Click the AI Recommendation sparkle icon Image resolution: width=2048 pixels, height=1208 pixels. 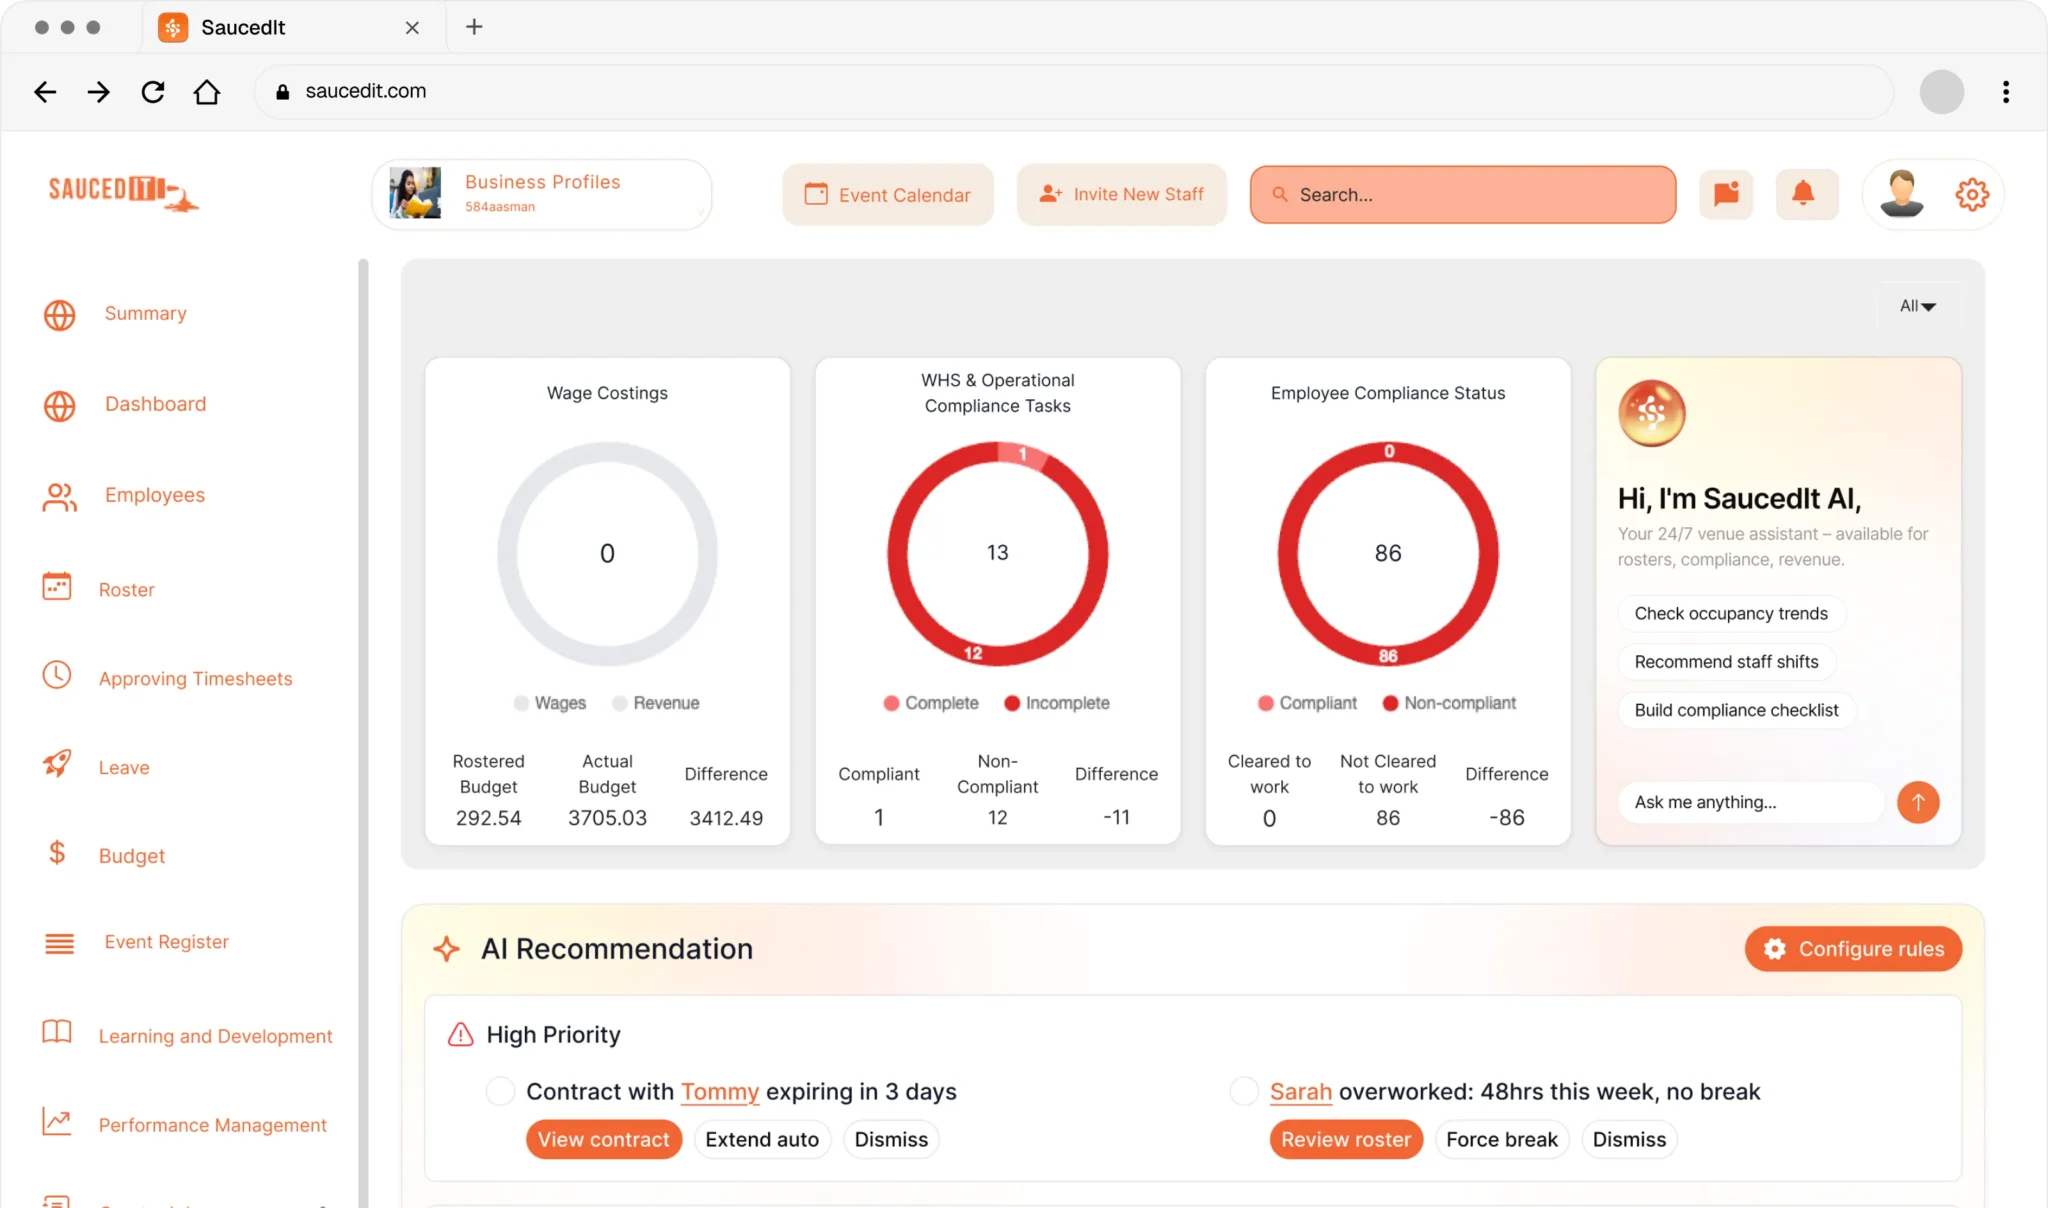tap(447, 949)
